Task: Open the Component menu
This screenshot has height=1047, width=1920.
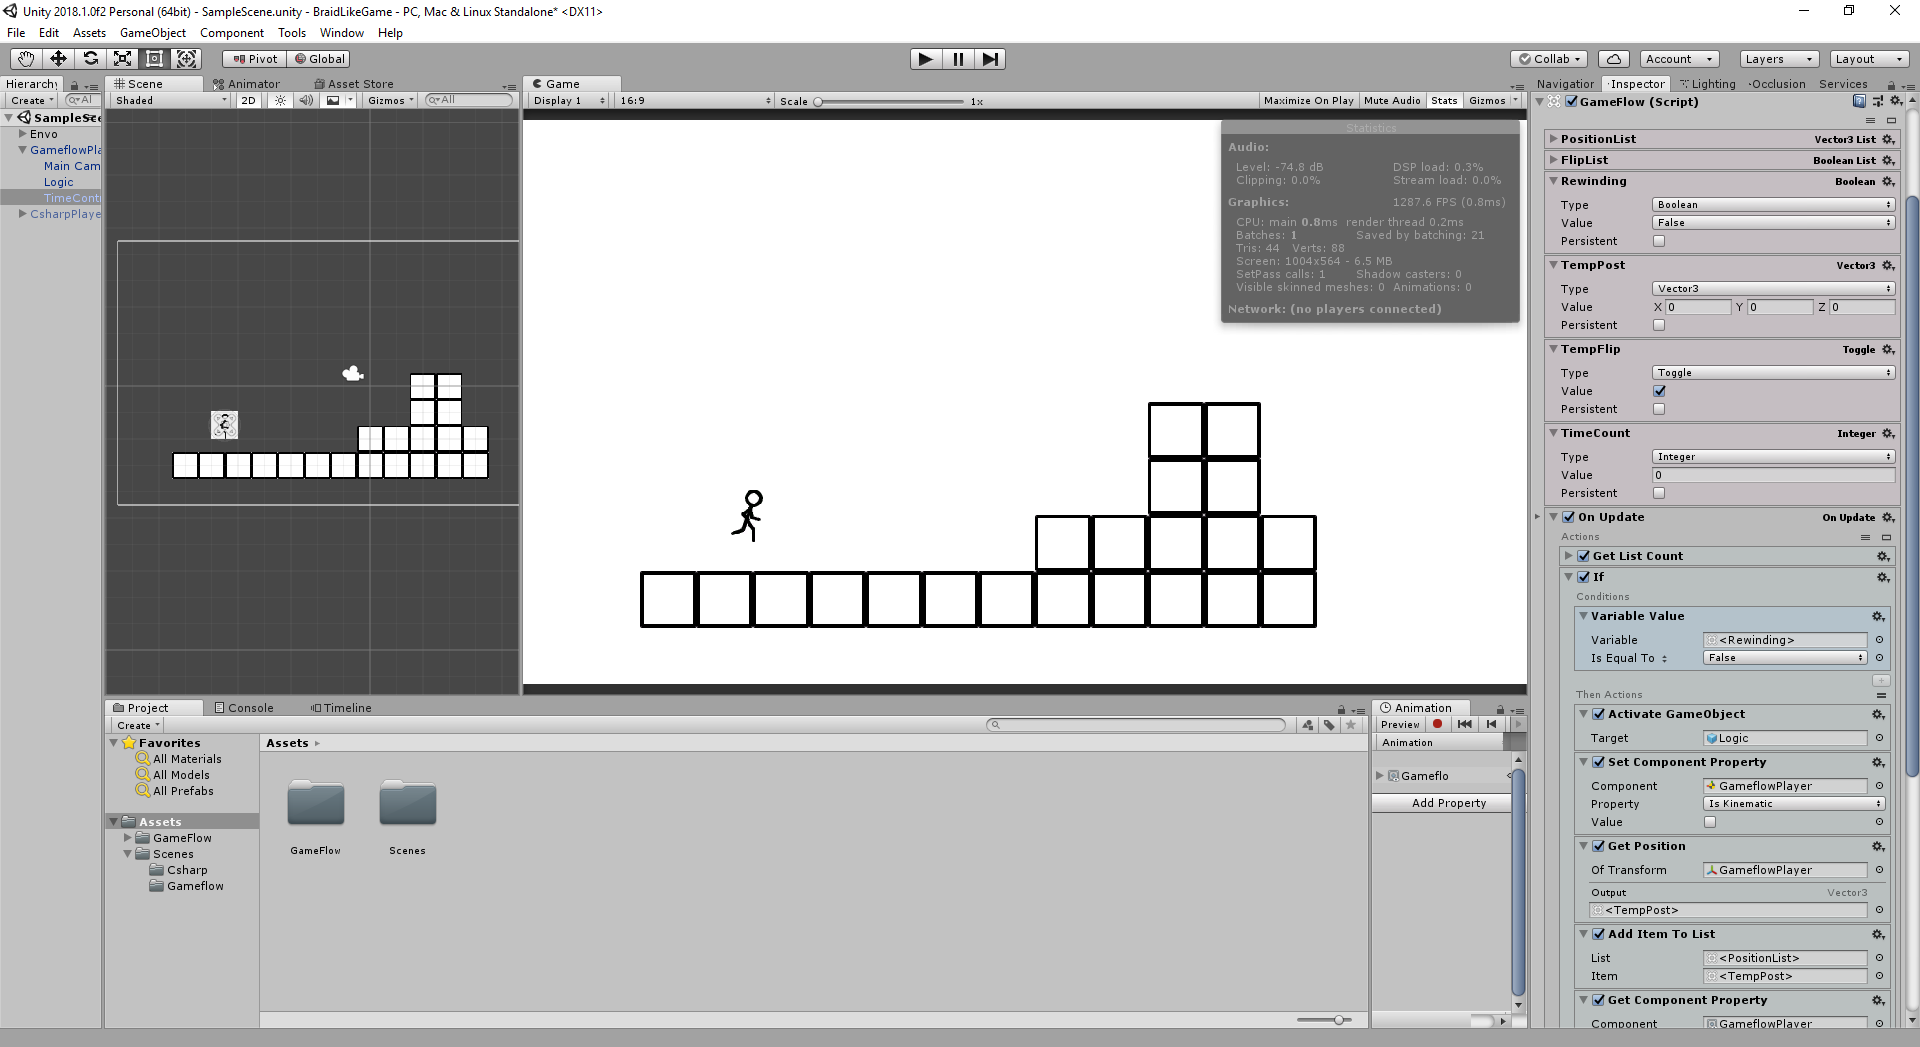Action: (232, 33)
